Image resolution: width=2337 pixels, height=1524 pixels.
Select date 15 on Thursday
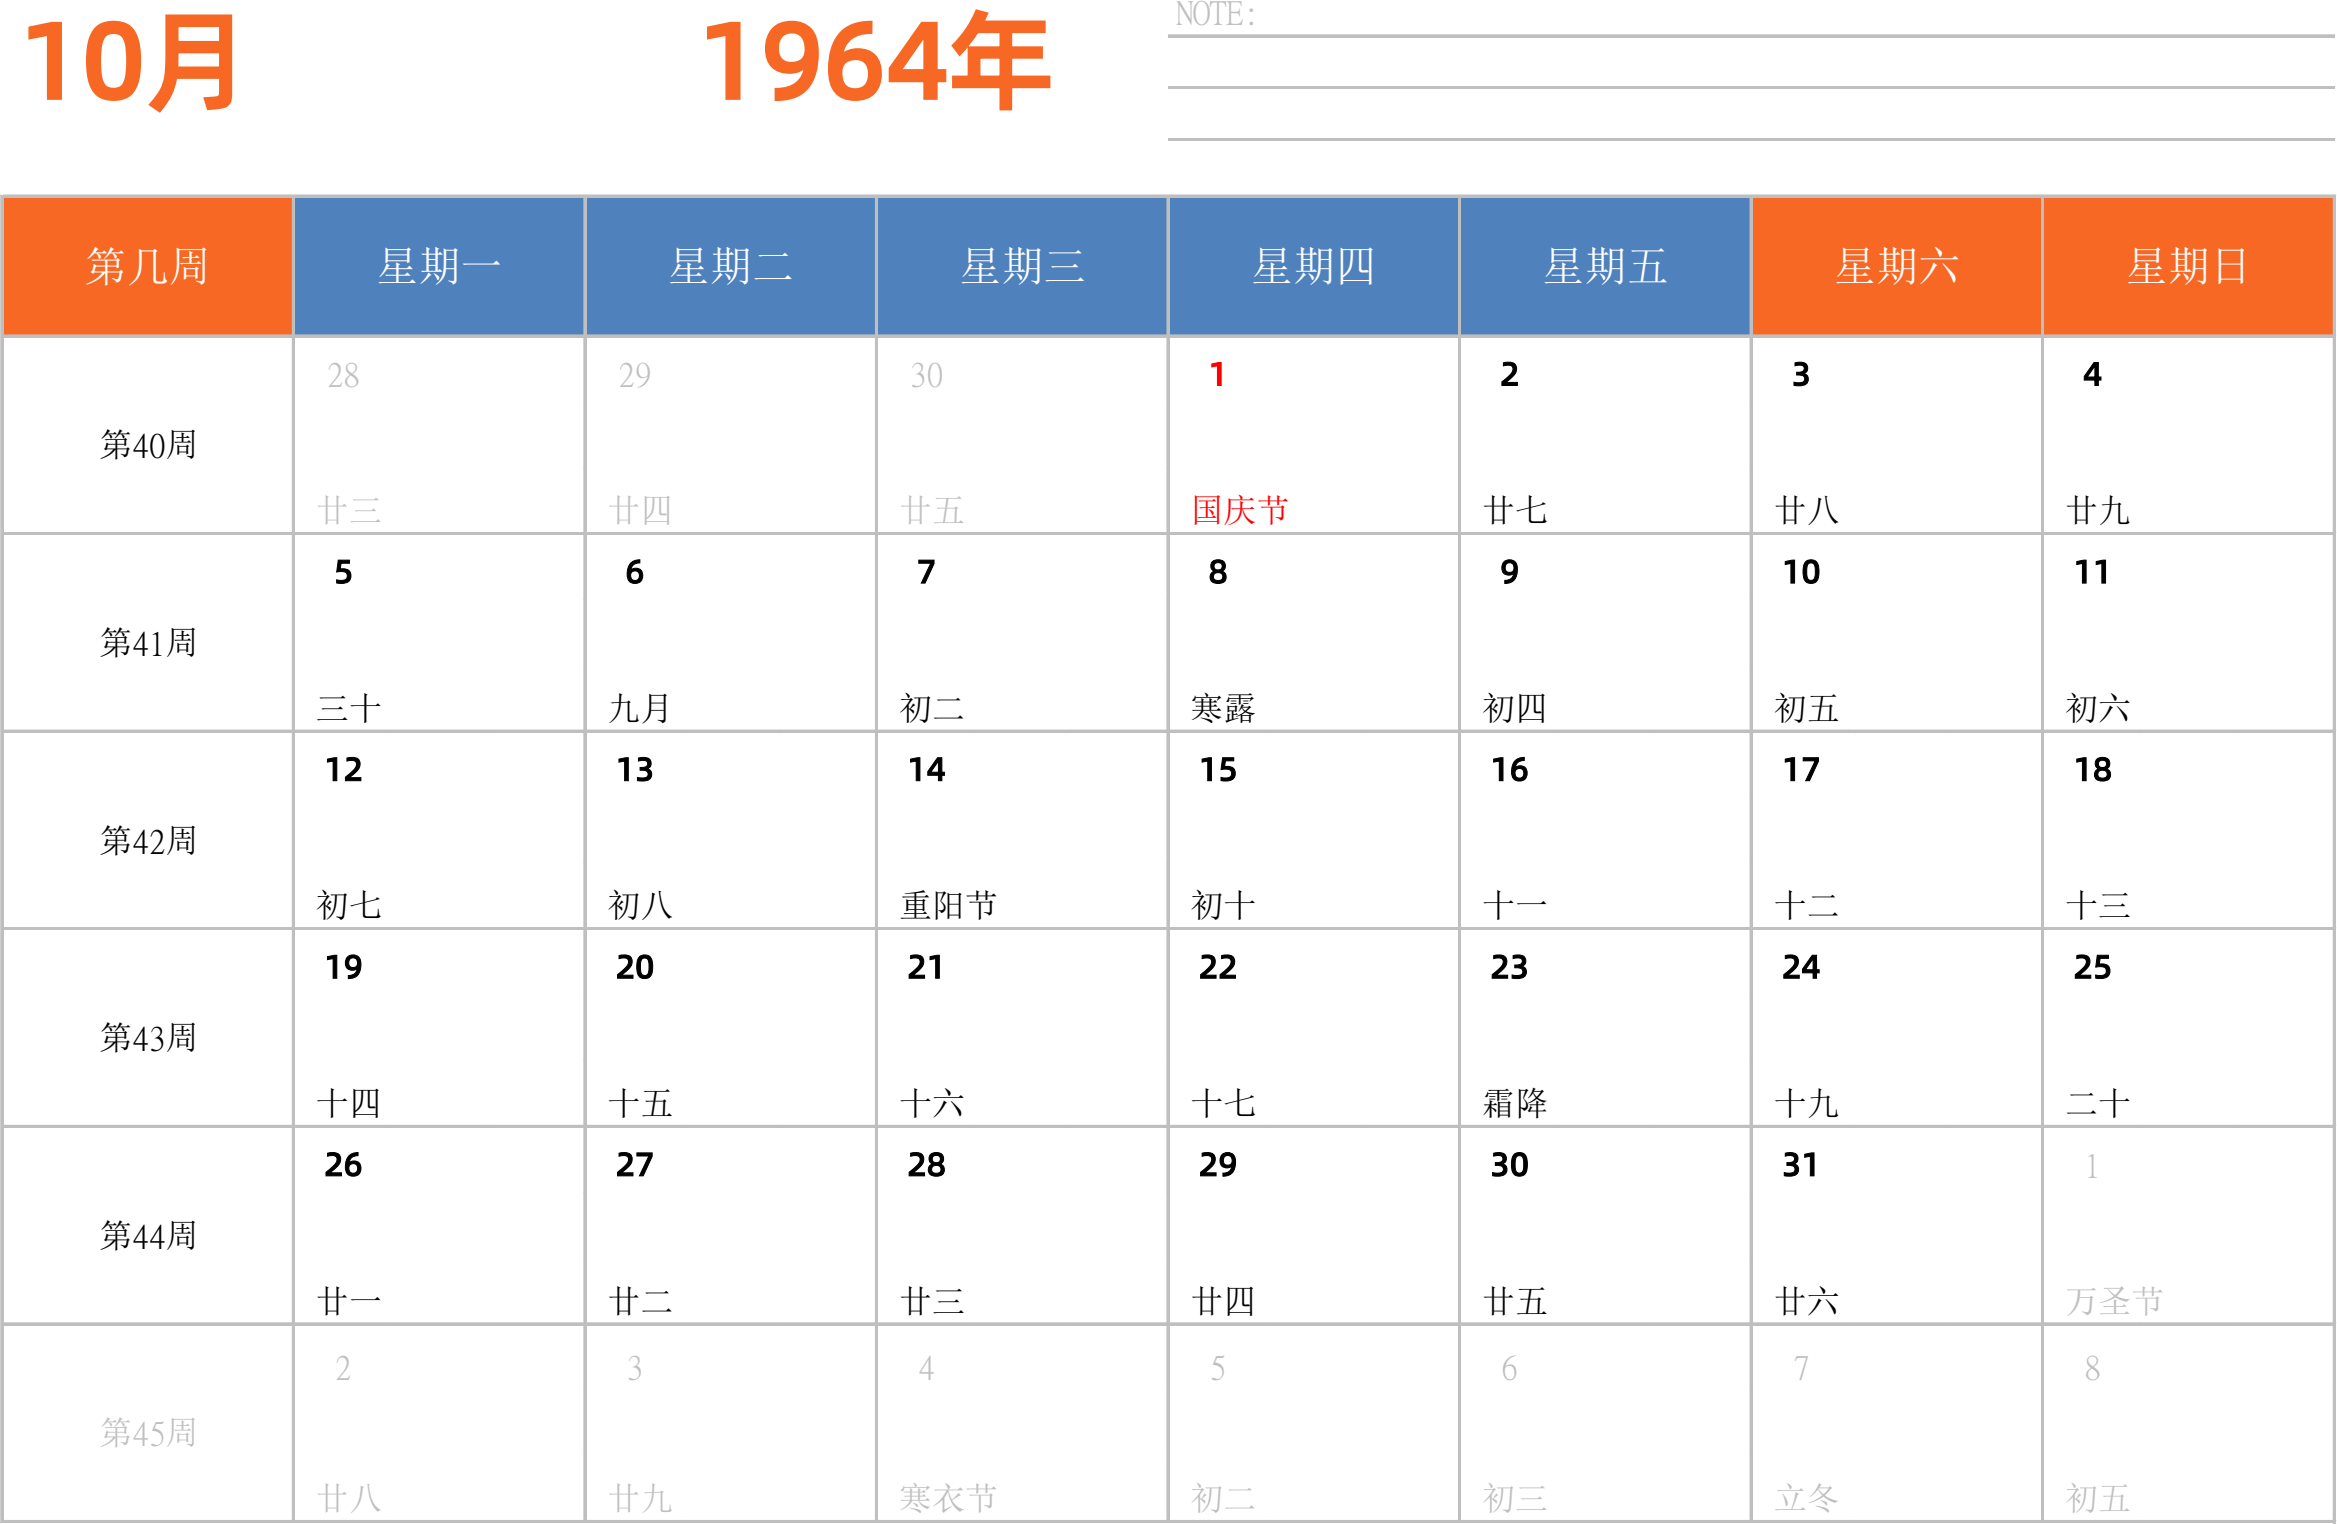[x=1218, y=770]
